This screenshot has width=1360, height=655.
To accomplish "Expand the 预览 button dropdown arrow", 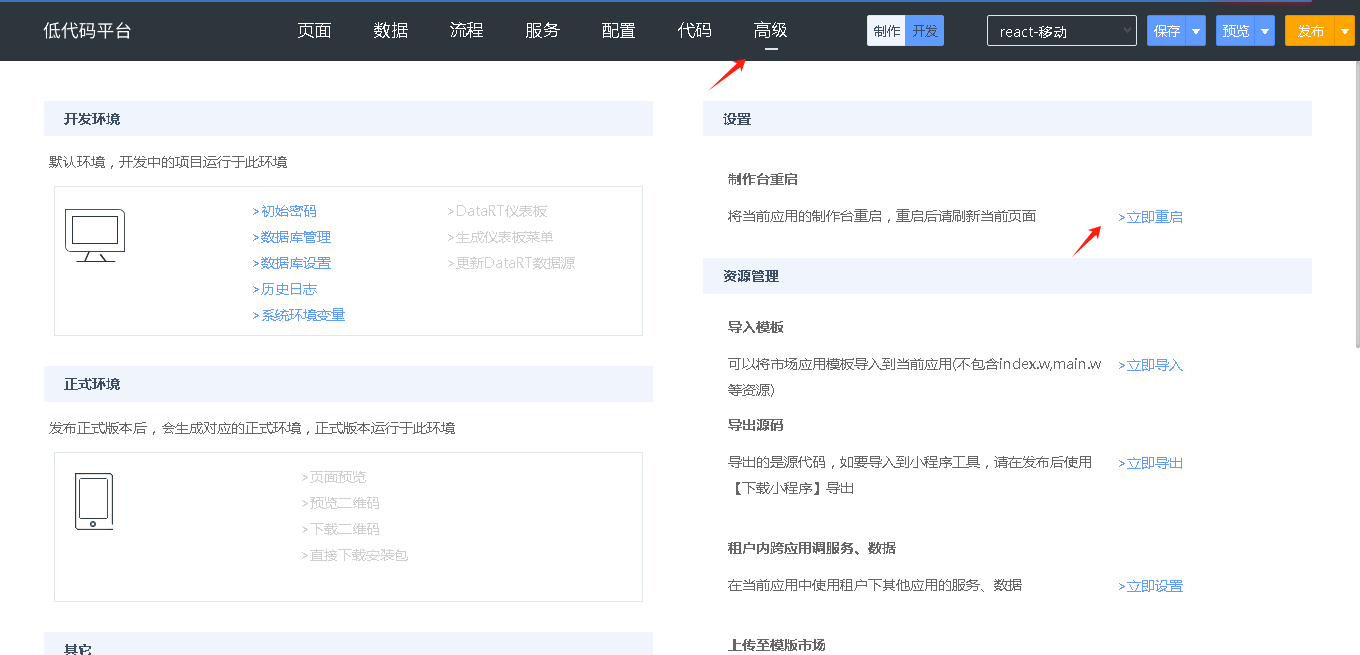I will (x=1265, y=31).
